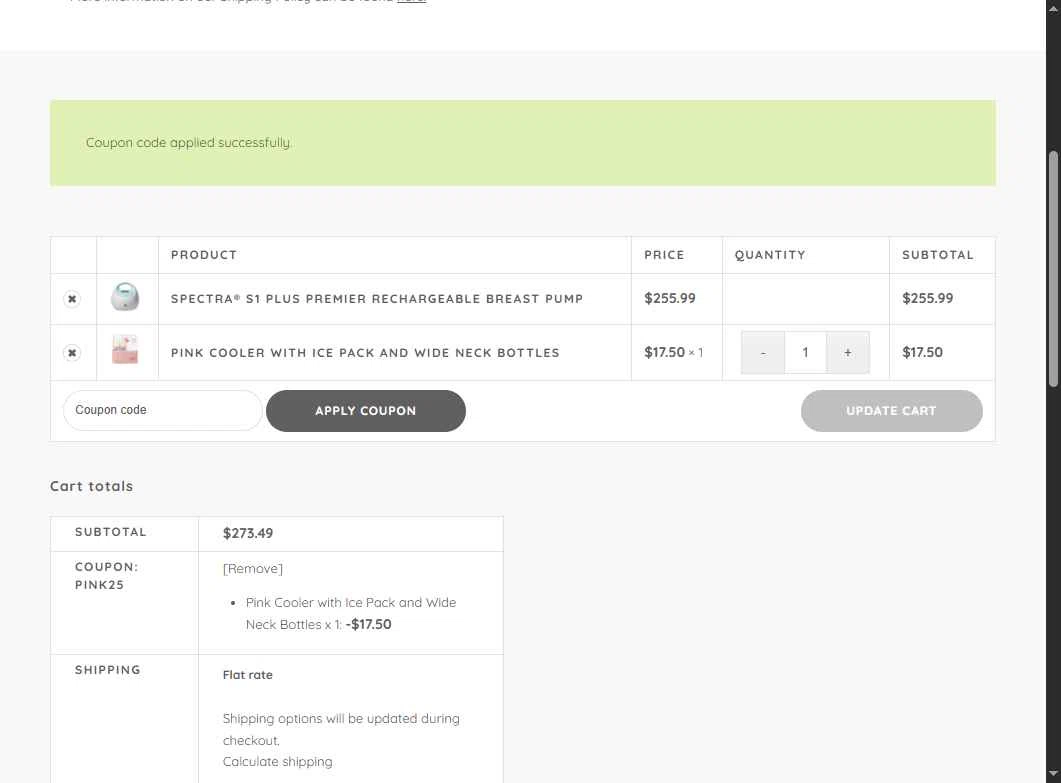Open Pink Cooler product thumbnail
Screen dimensions: 1061x783
pos(125,351)
